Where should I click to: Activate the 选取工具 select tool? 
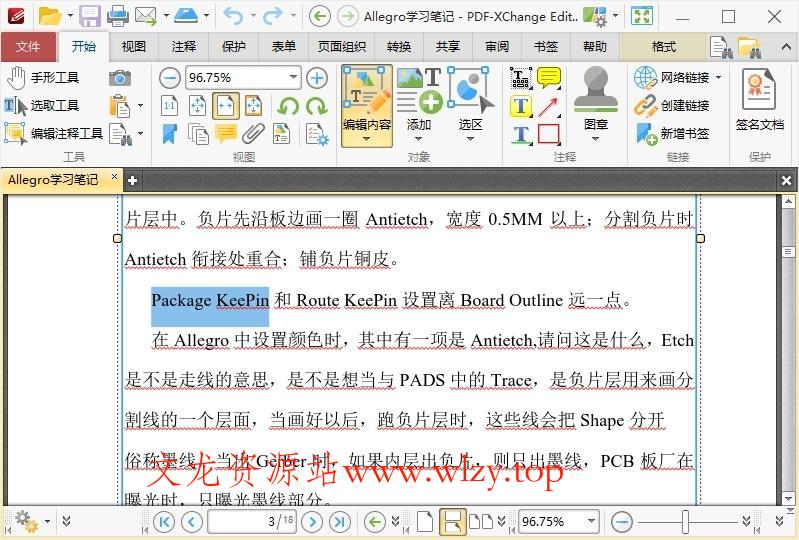pyautogui.click(x=42, y=106)
